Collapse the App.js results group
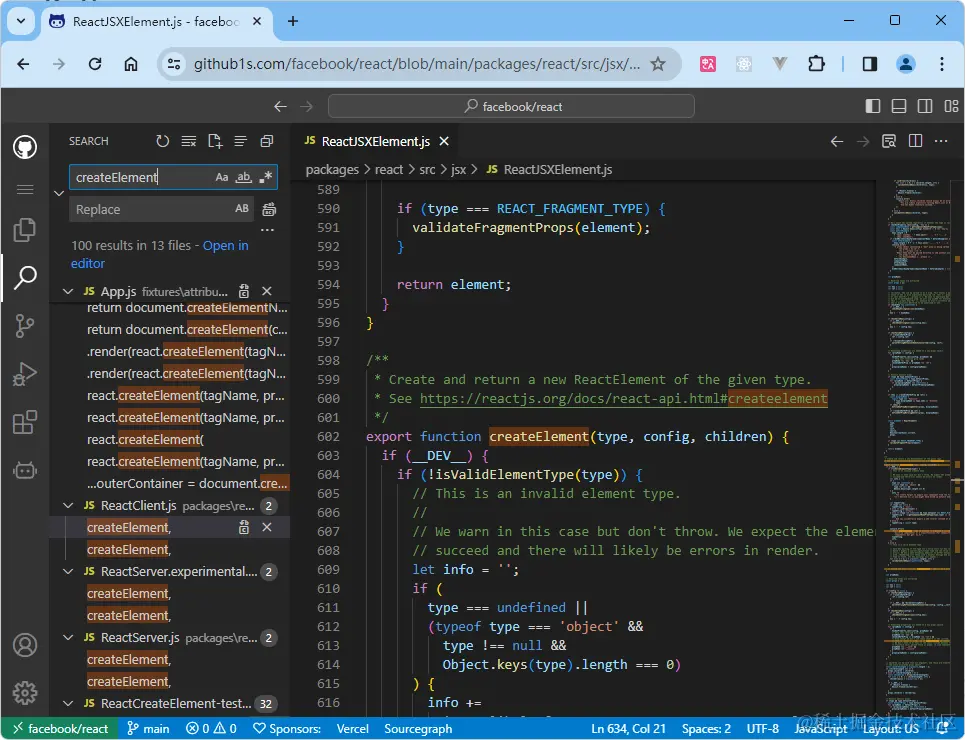 [x=68, y=291]
